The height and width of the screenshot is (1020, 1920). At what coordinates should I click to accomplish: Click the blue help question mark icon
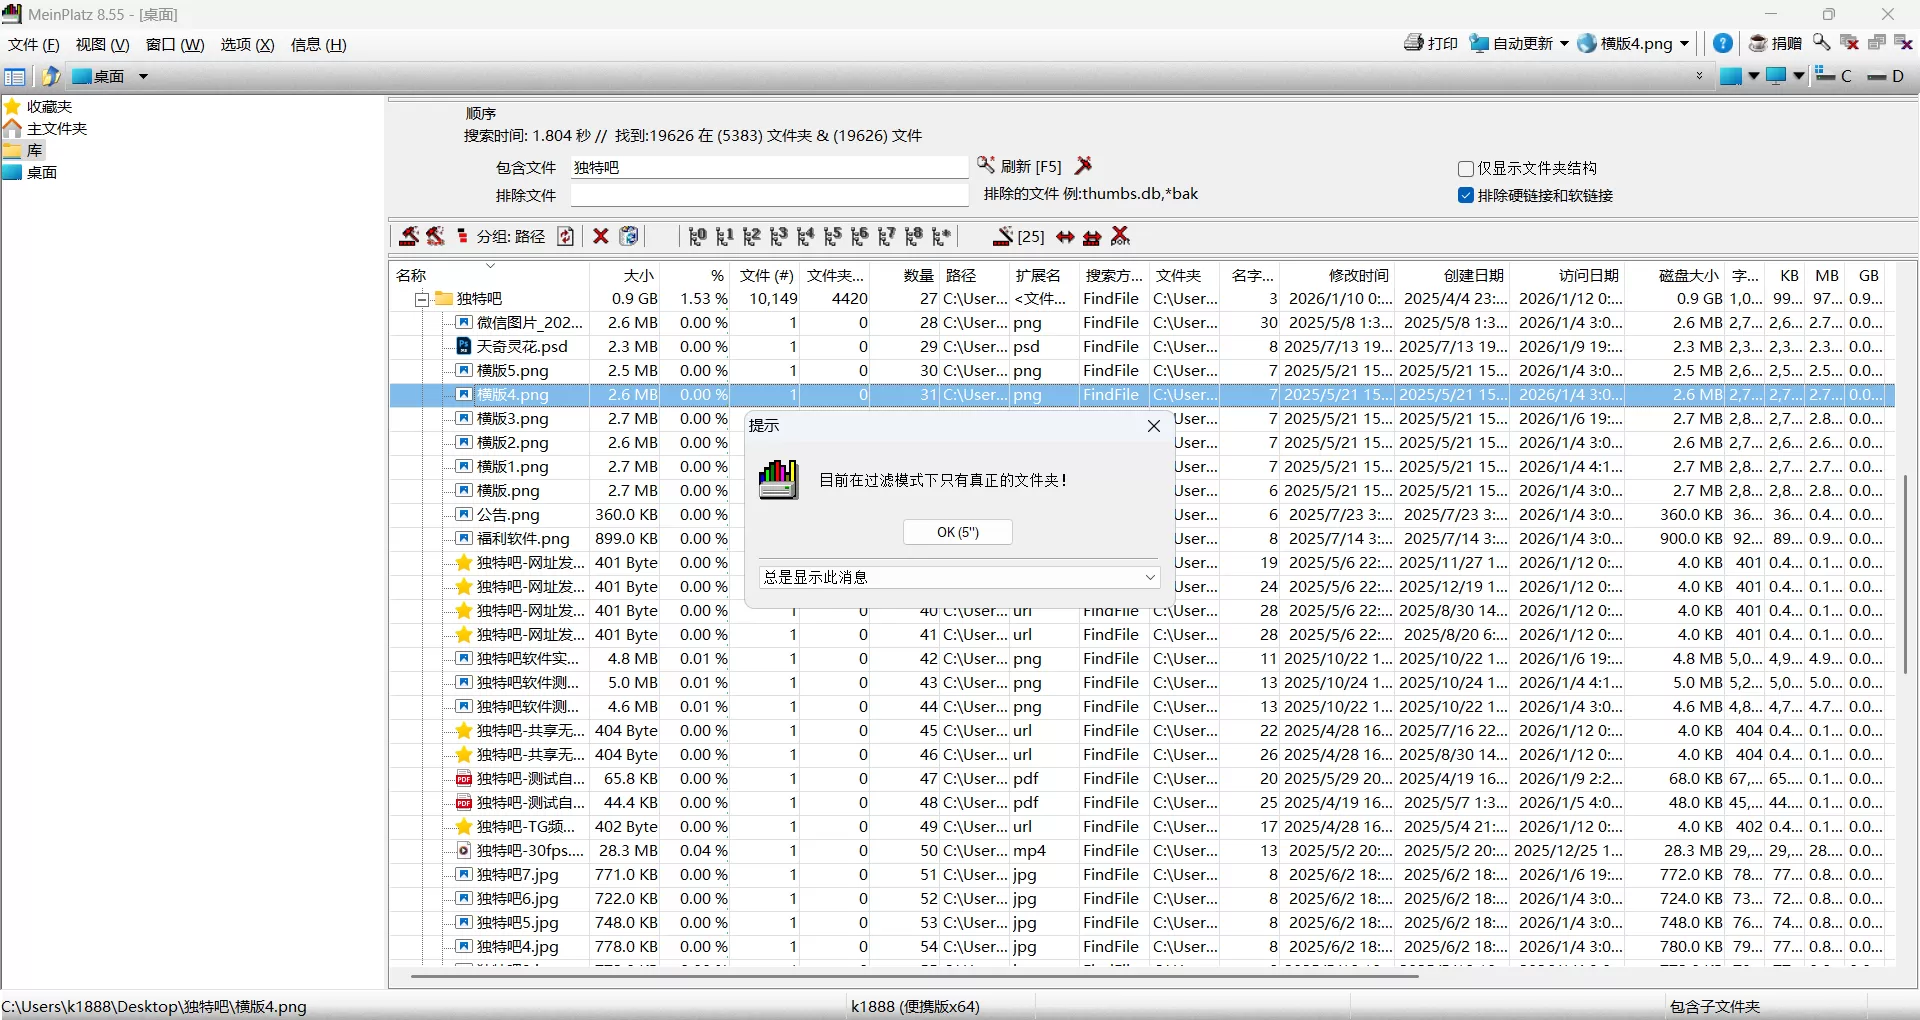tap(1723, 44)
